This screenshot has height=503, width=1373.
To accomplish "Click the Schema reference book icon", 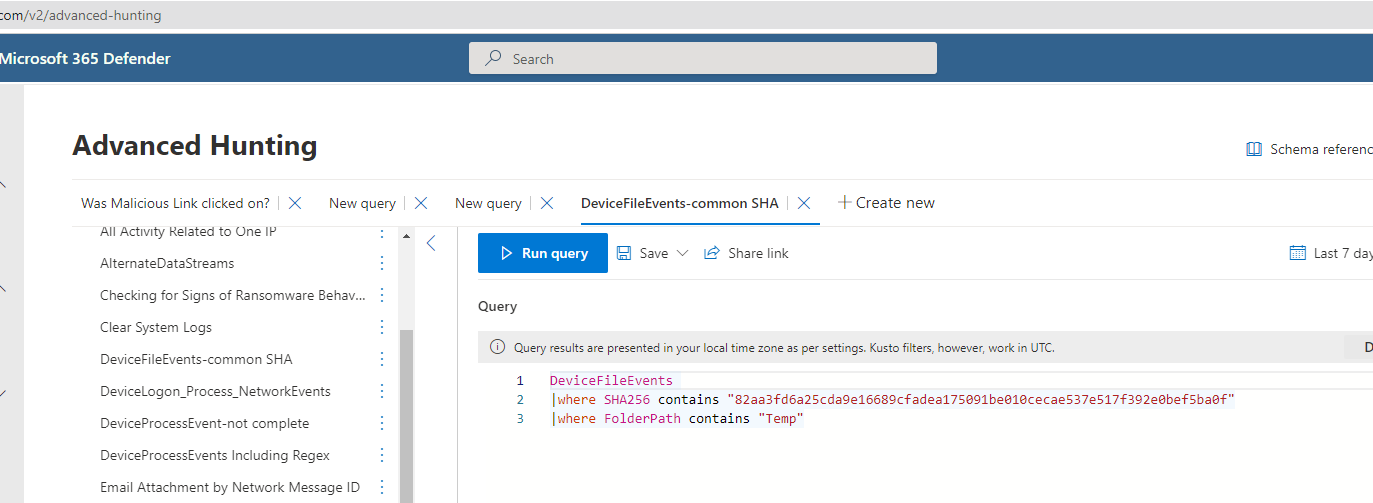I will [1253, 149].
